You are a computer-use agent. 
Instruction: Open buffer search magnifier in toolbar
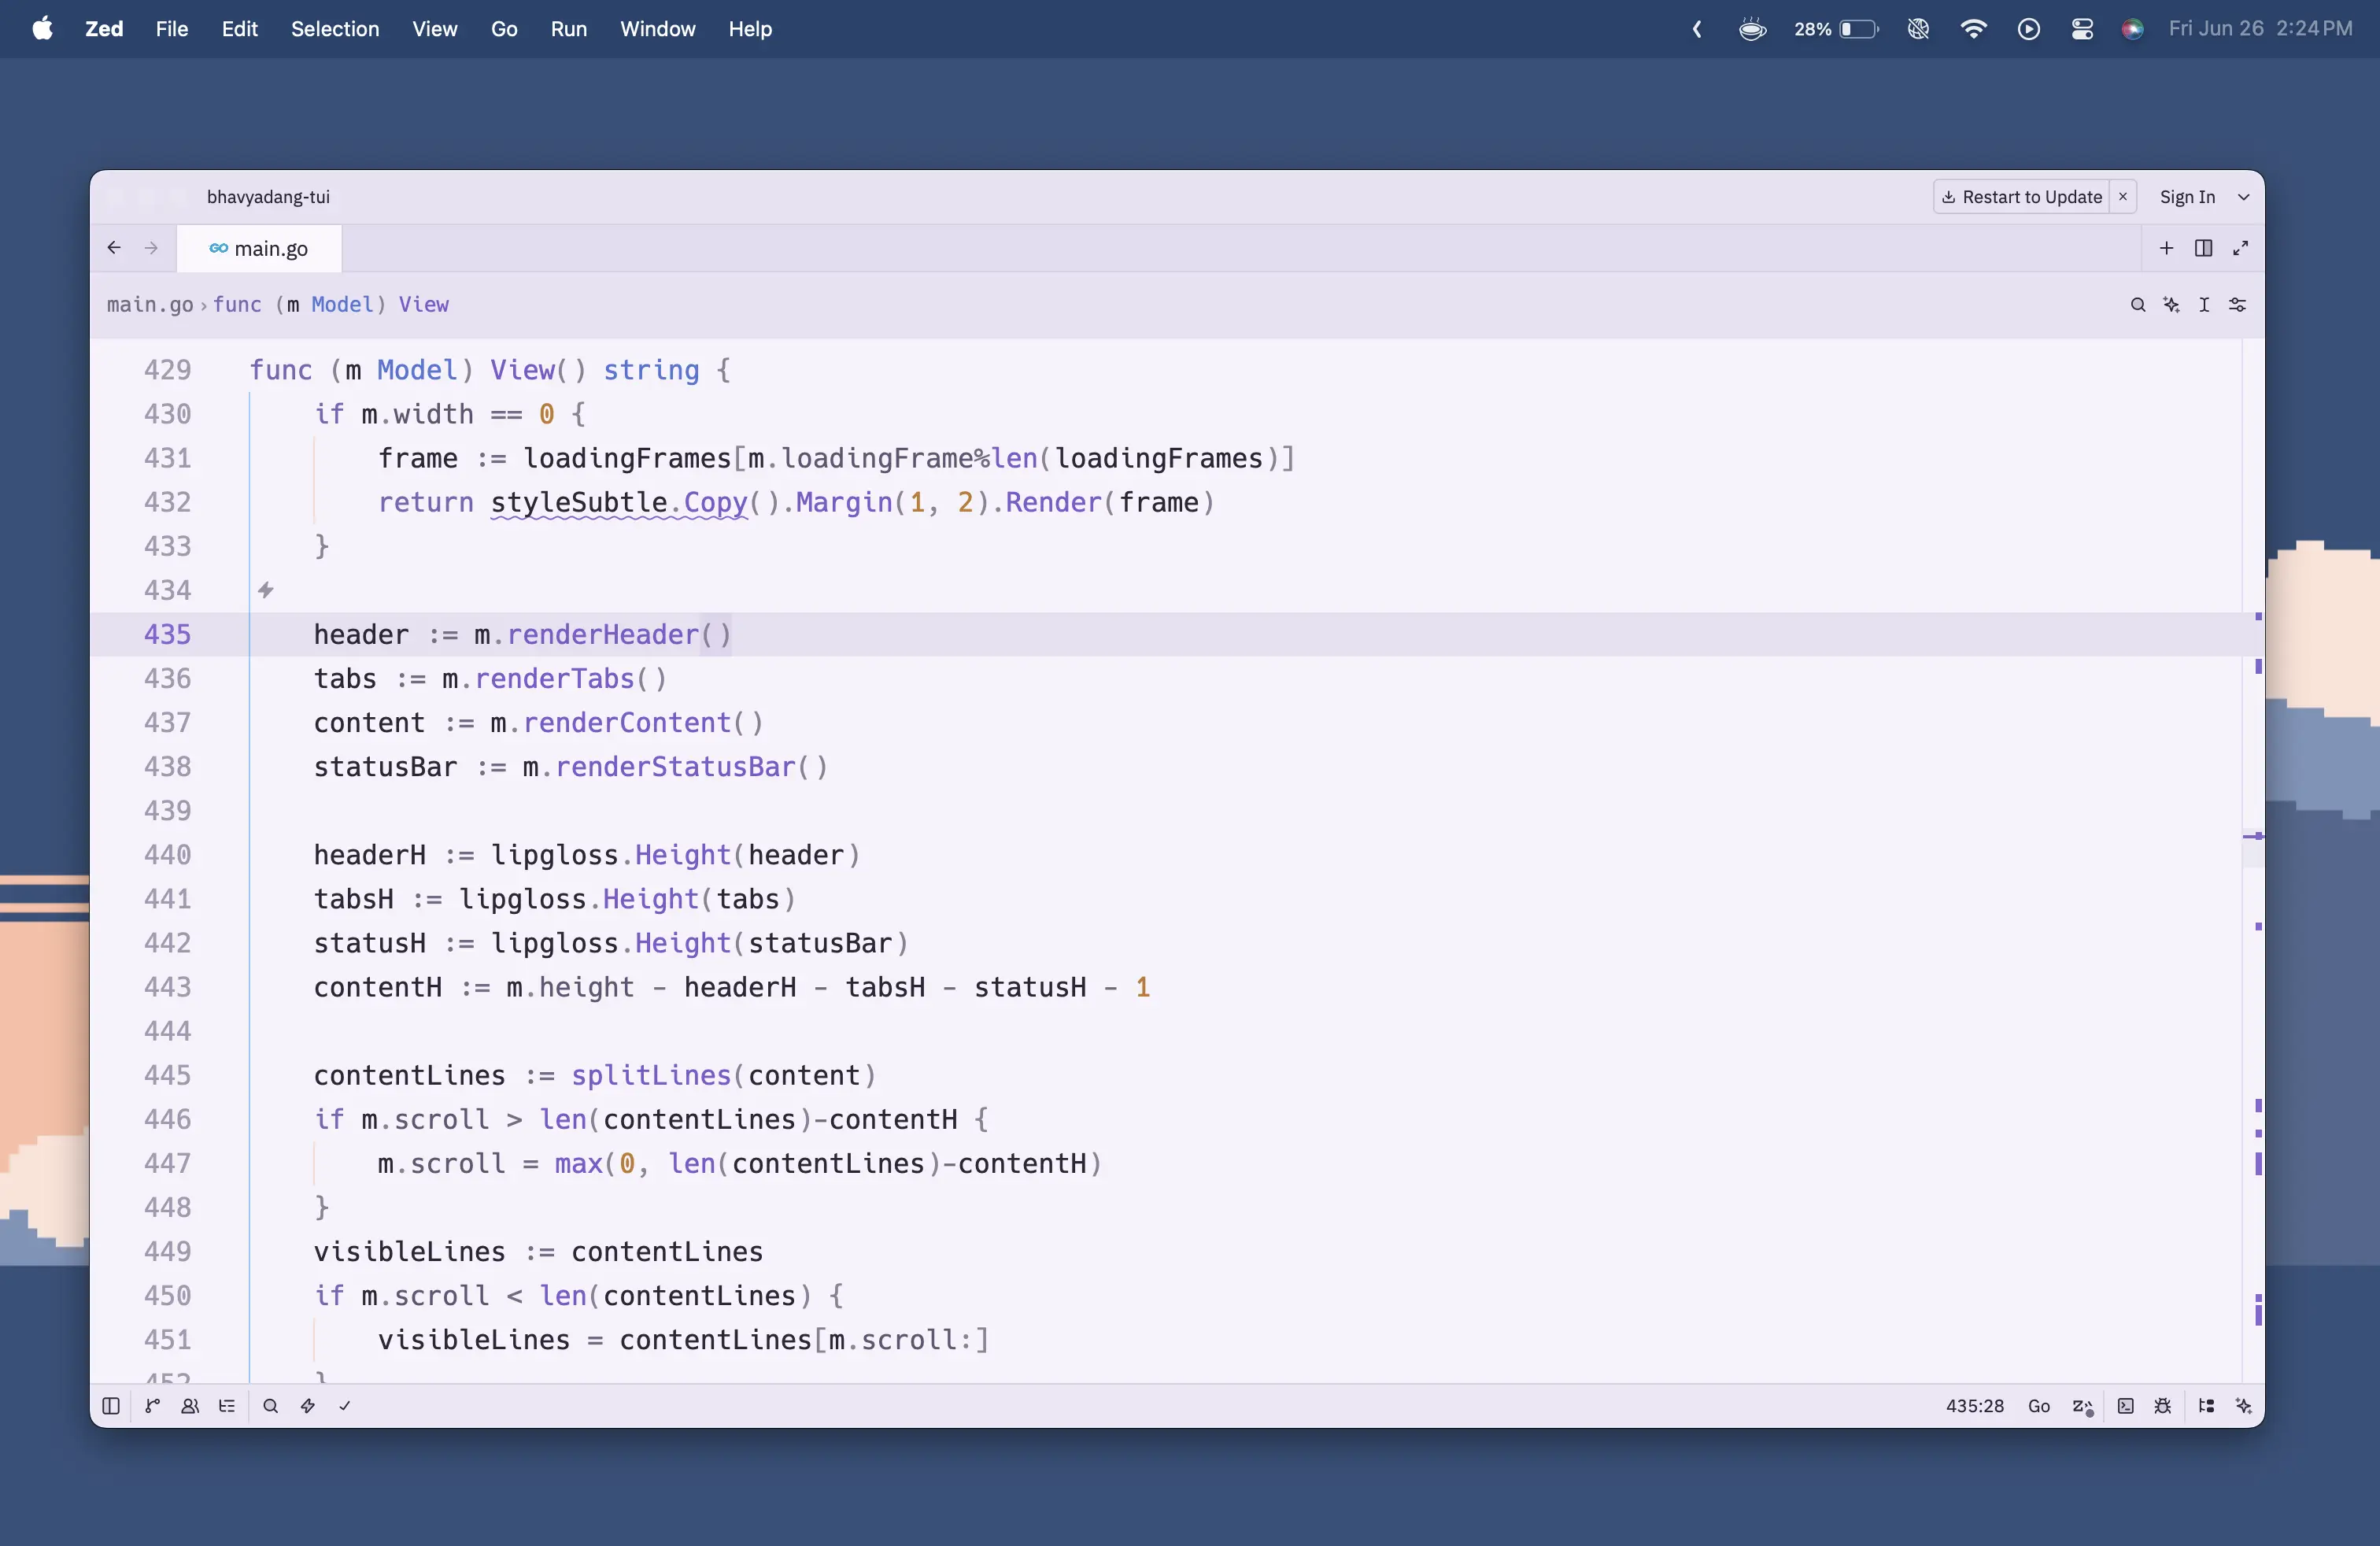pyautogui.click(x=2138, y=305)
